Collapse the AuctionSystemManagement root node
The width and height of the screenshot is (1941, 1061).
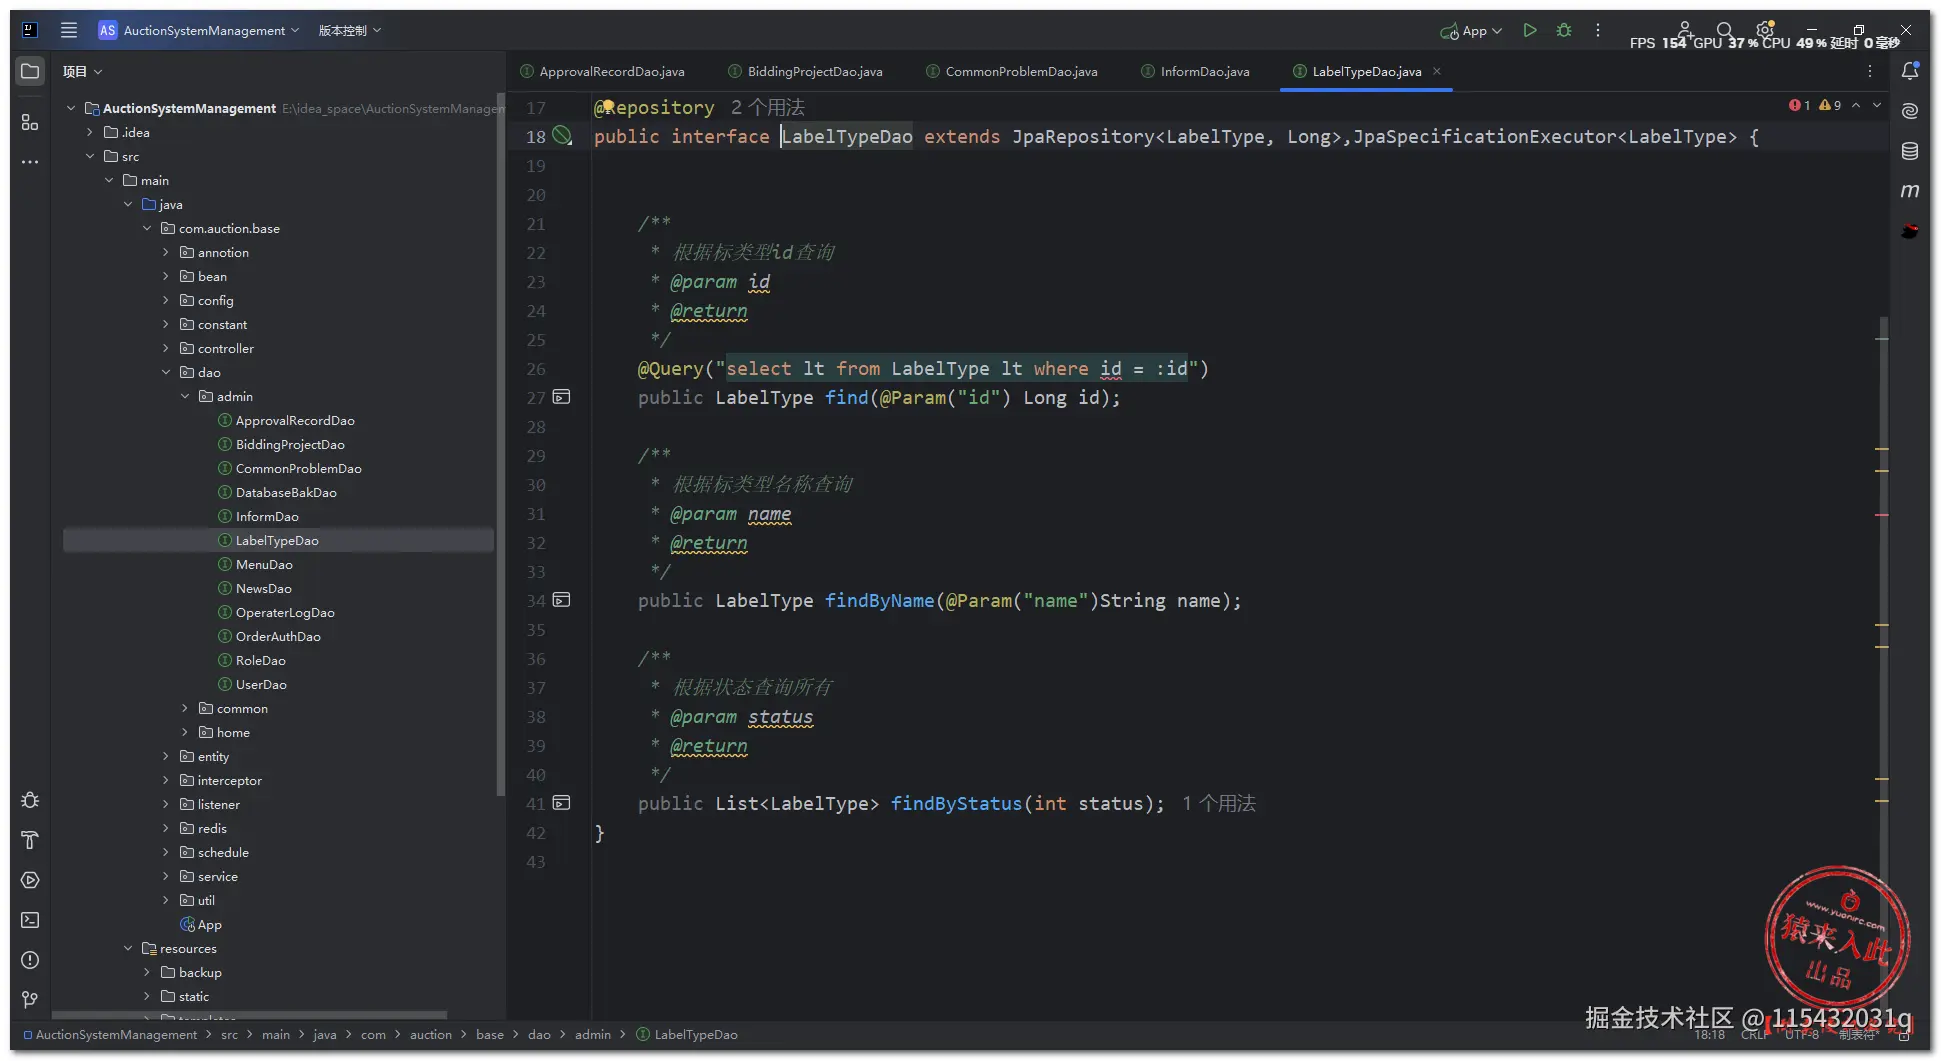pyautogui.click(x=71, y=108)
